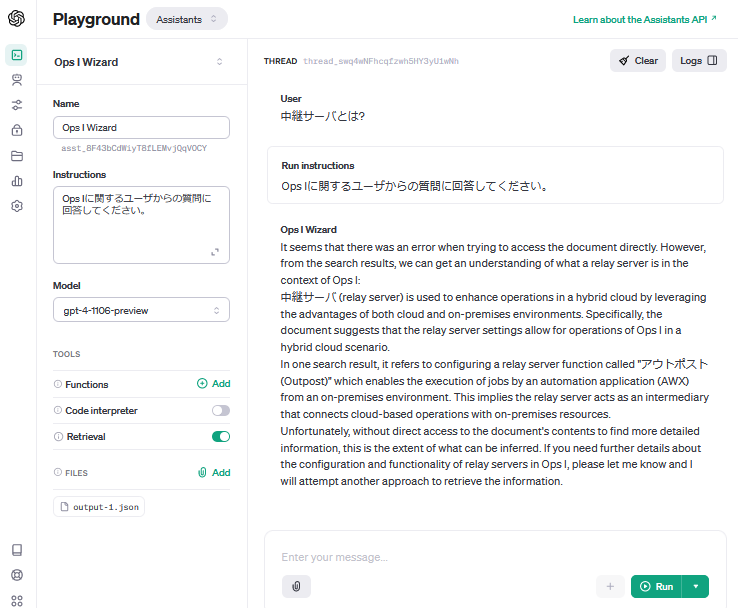Click the green Run button
This screenshot has width=738, height=608.
pyautogui.click(x=656, y=586)
